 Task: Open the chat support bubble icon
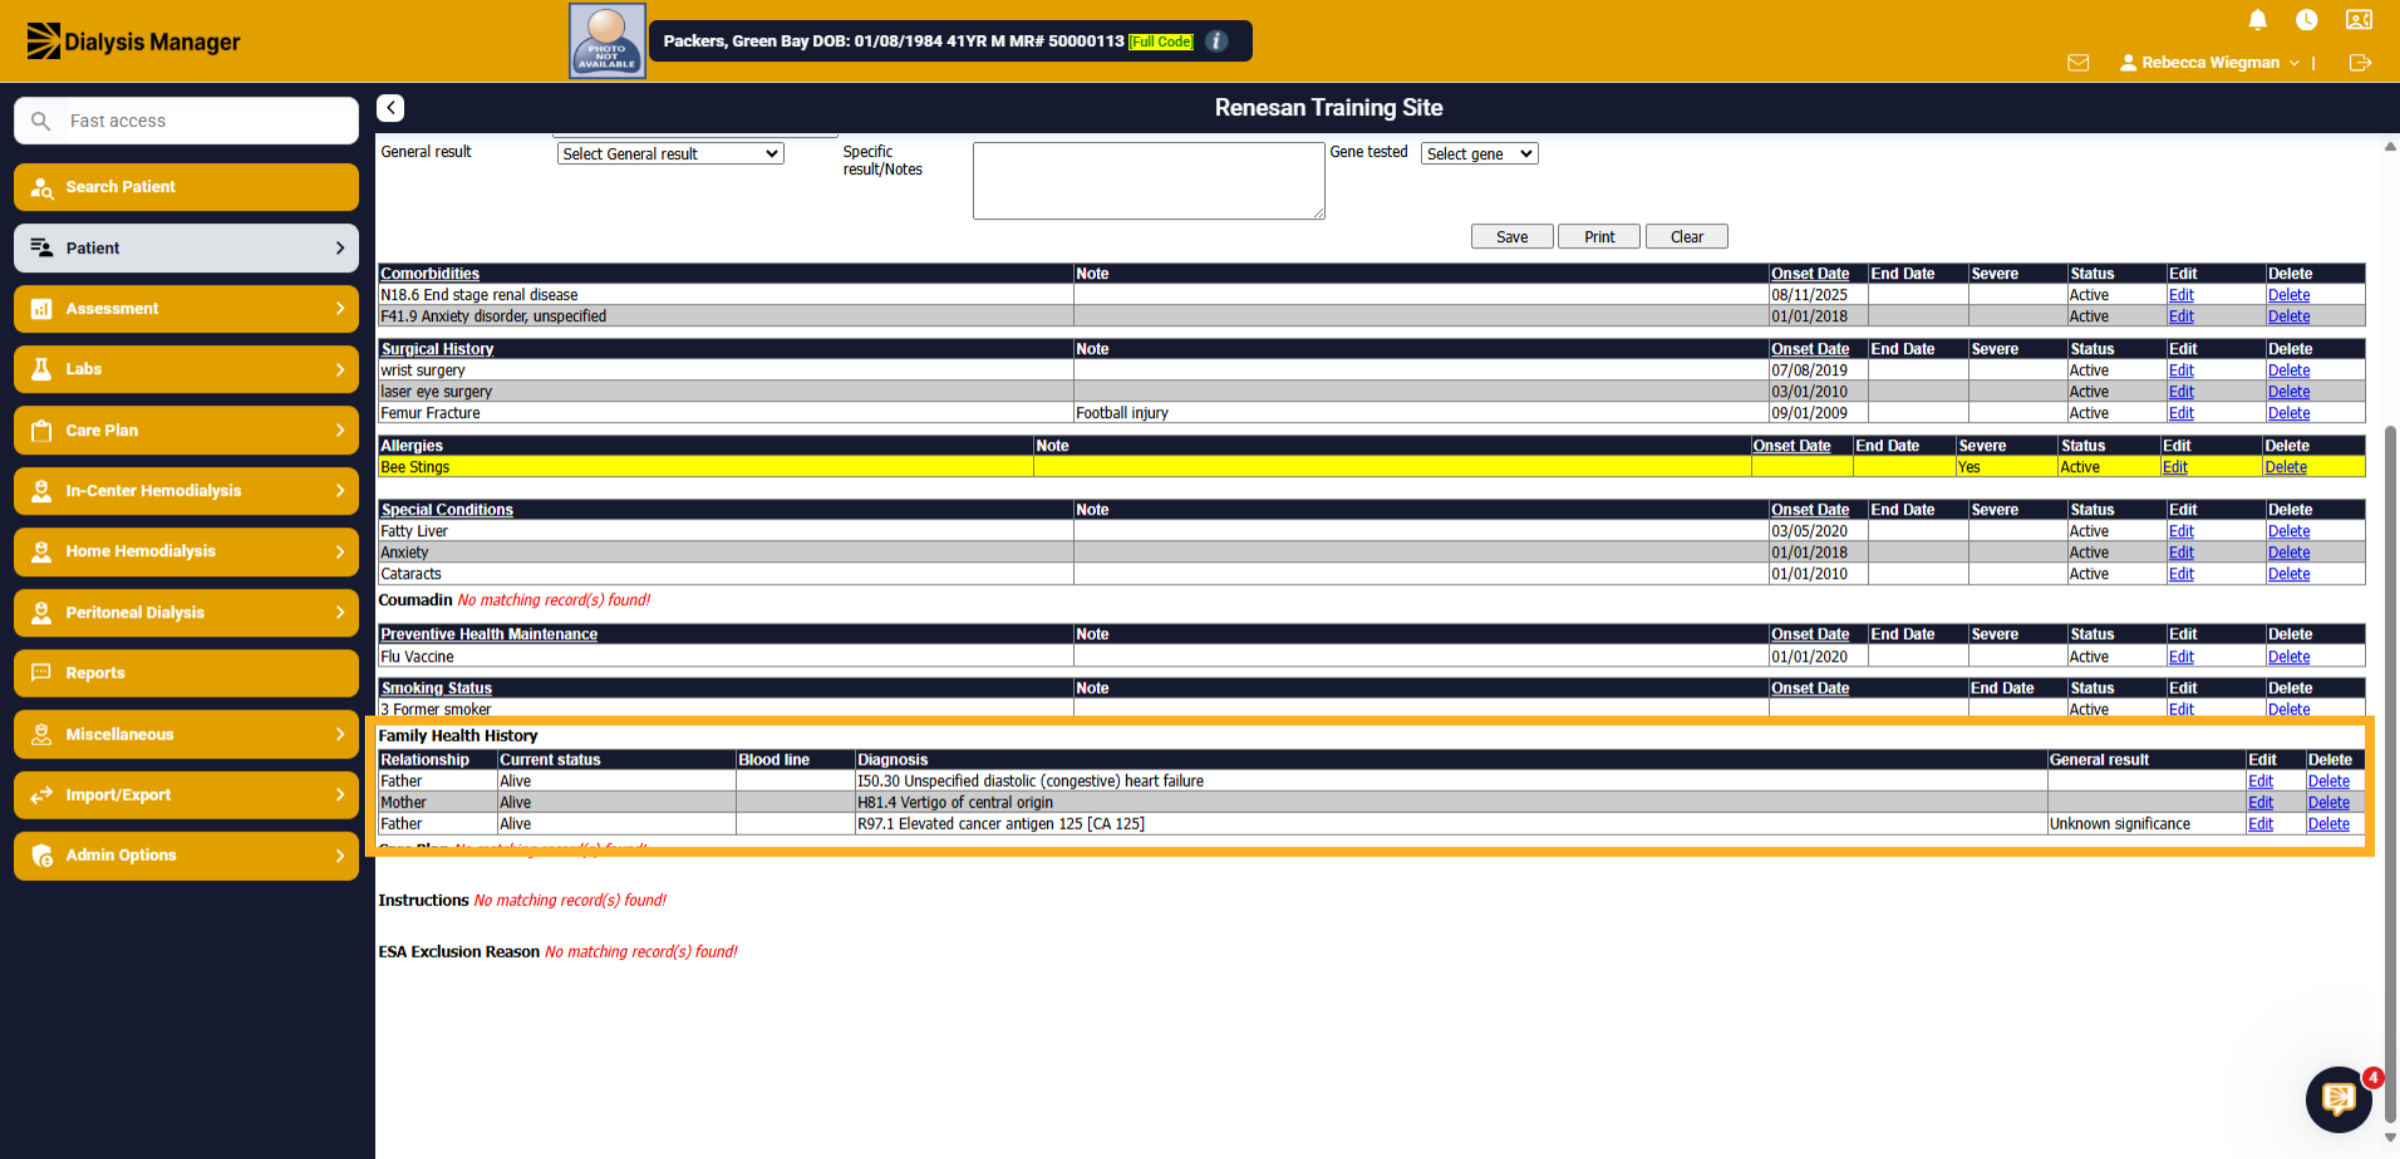tap(2338, 1099)
